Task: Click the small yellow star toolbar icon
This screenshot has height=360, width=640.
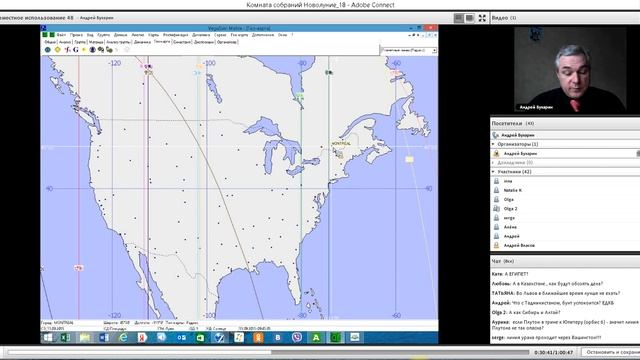Action: tap(84, 50)
